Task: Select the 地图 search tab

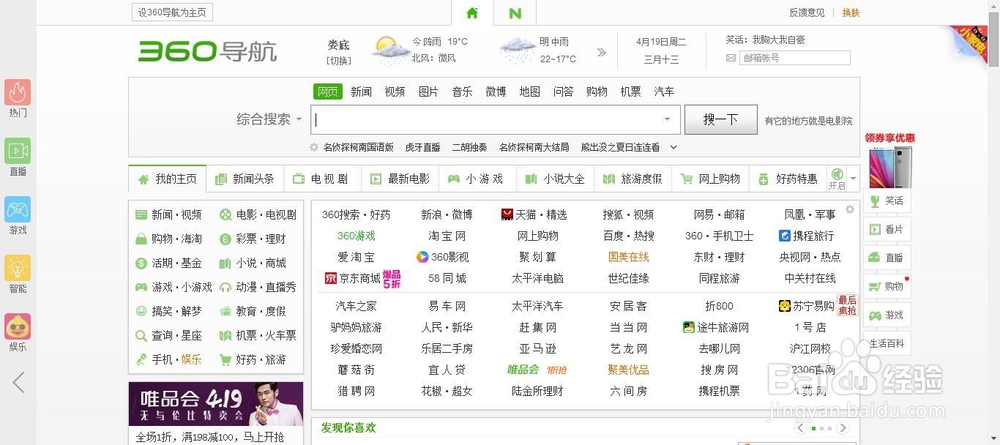Action: [529, 92]
